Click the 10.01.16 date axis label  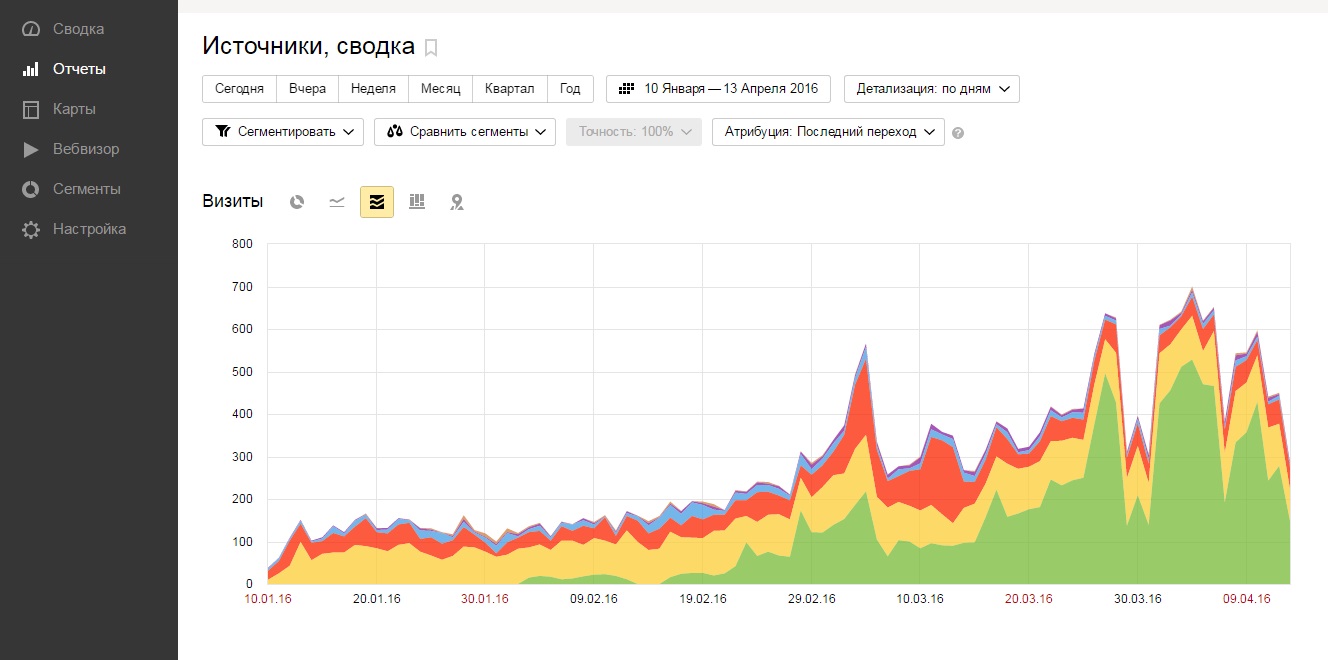(x=267, y=599)
